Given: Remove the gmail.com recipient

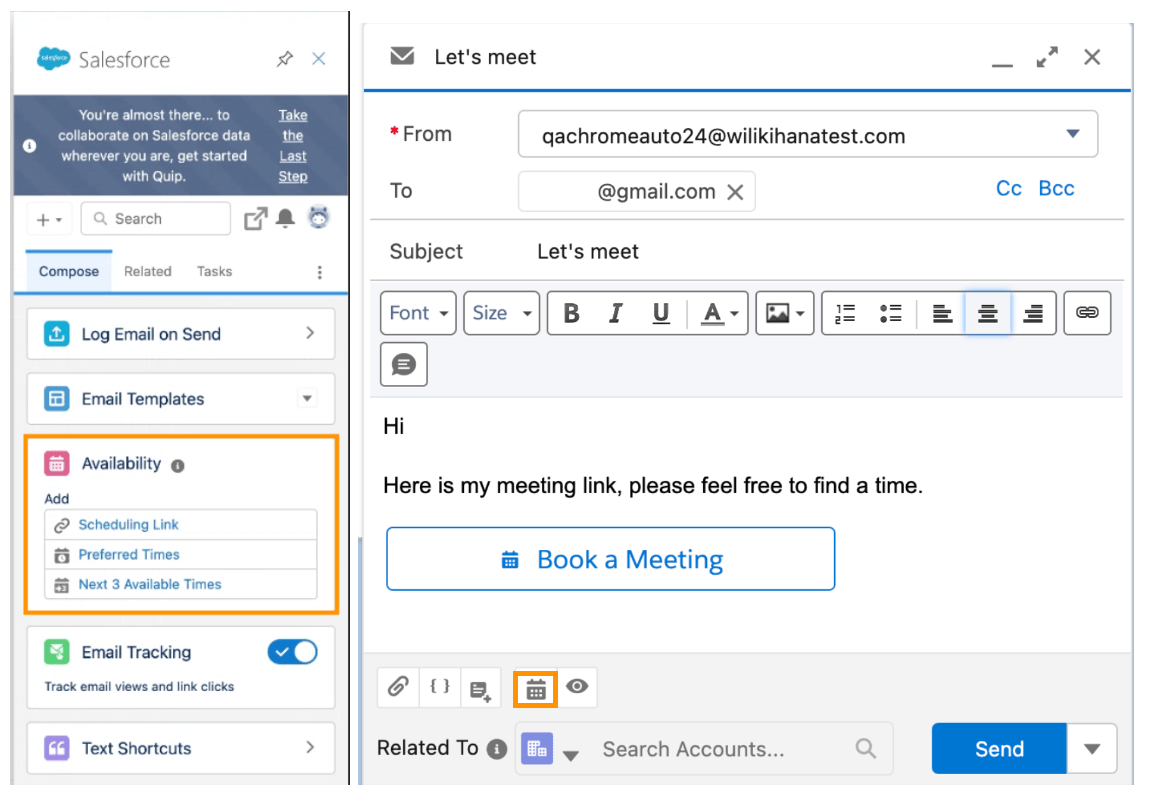Looking at the screenshot, I should [x=735, y=192].
